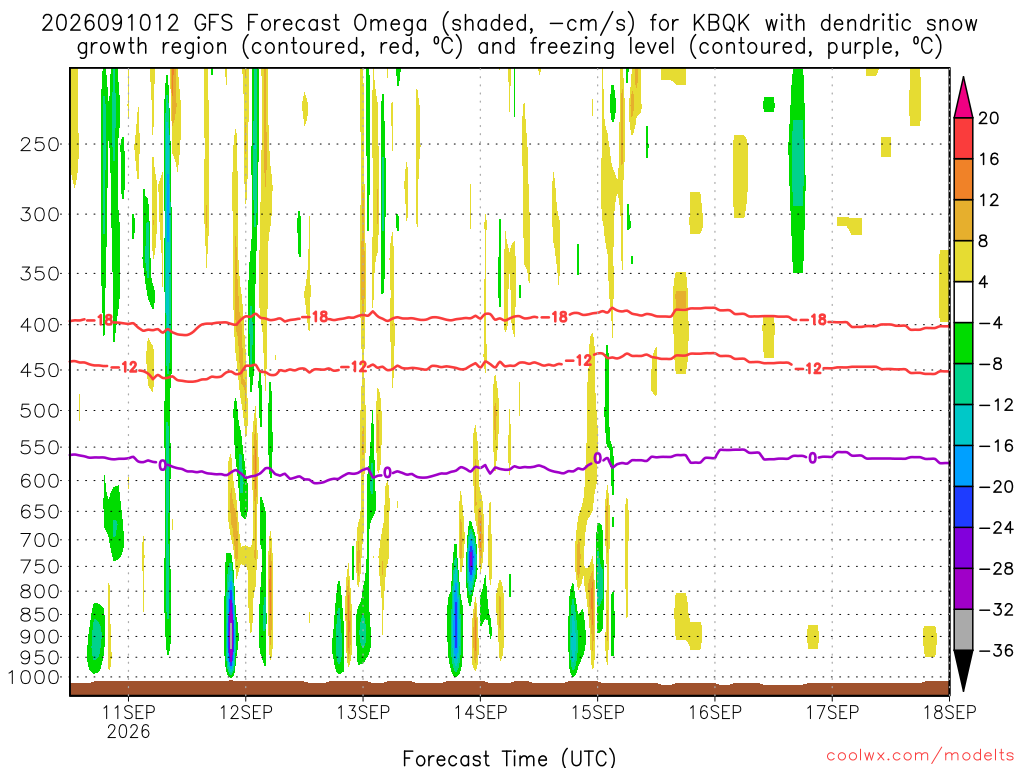
Task: Click the red -18 contour label near 13SEP
Action: 318,317
